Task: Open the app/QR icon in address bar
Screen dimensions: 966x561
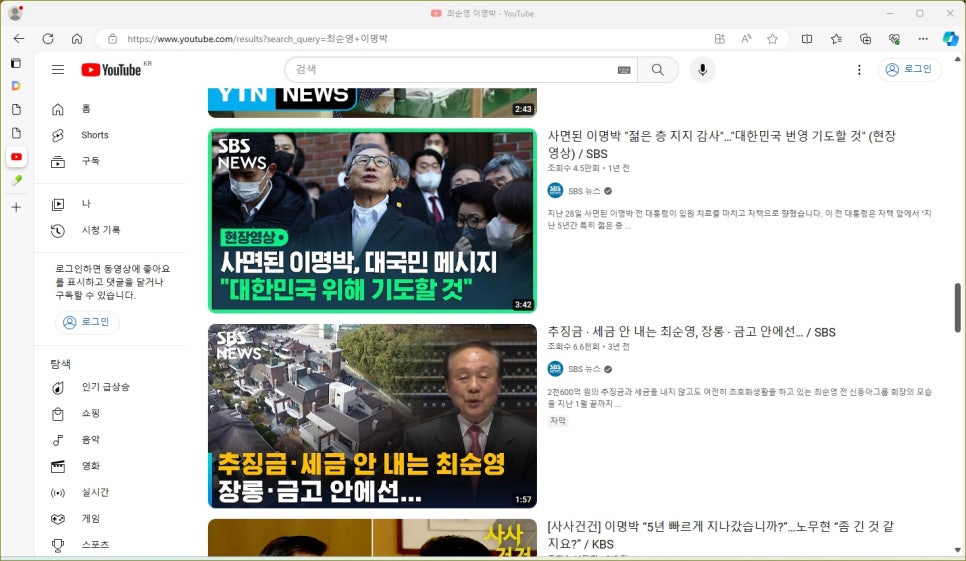Action: coord(720,39)
